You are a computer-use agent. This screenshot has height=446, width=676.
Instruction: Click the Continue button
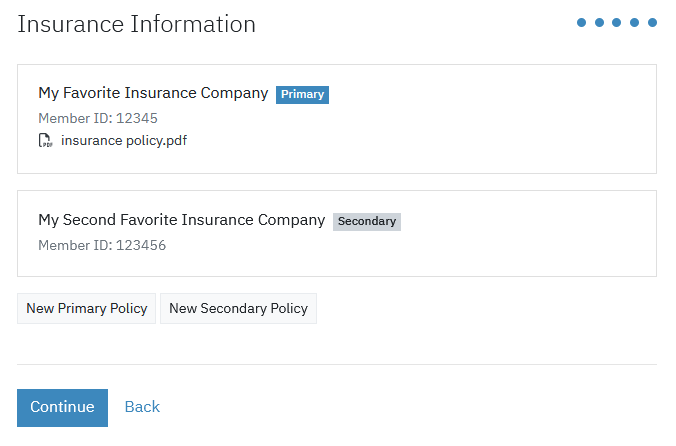click(x=63, y=408)
